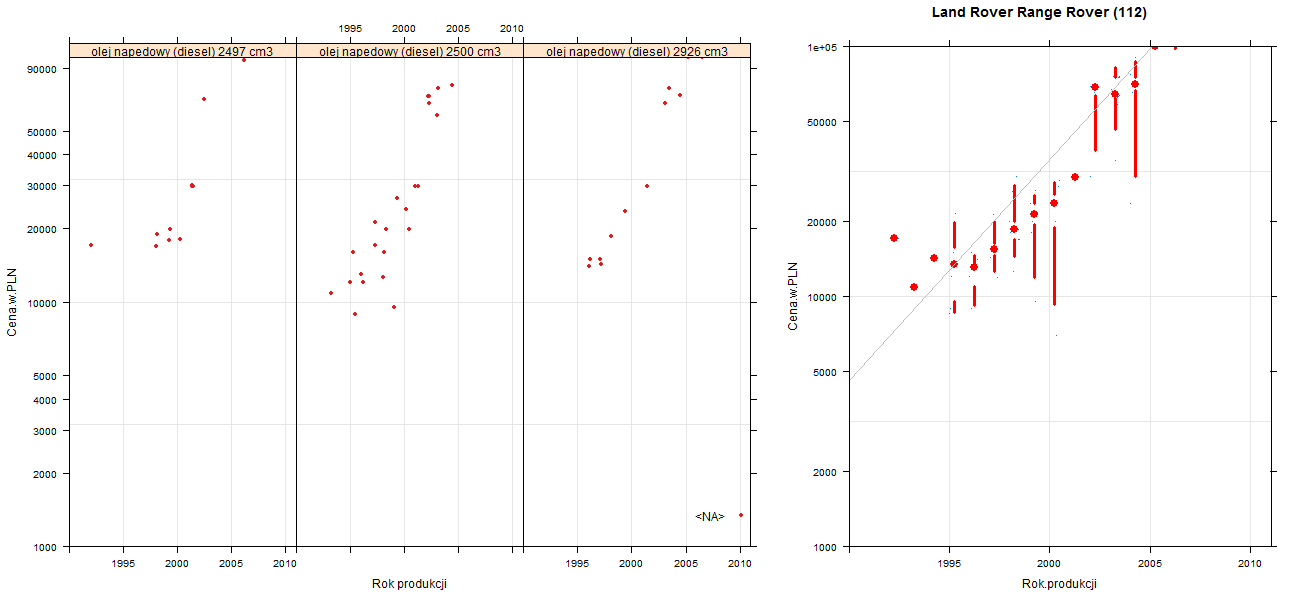Click the "1995" x-axis label under the Land Rover plot
1300x600 pixels.
tap(949, 564)
